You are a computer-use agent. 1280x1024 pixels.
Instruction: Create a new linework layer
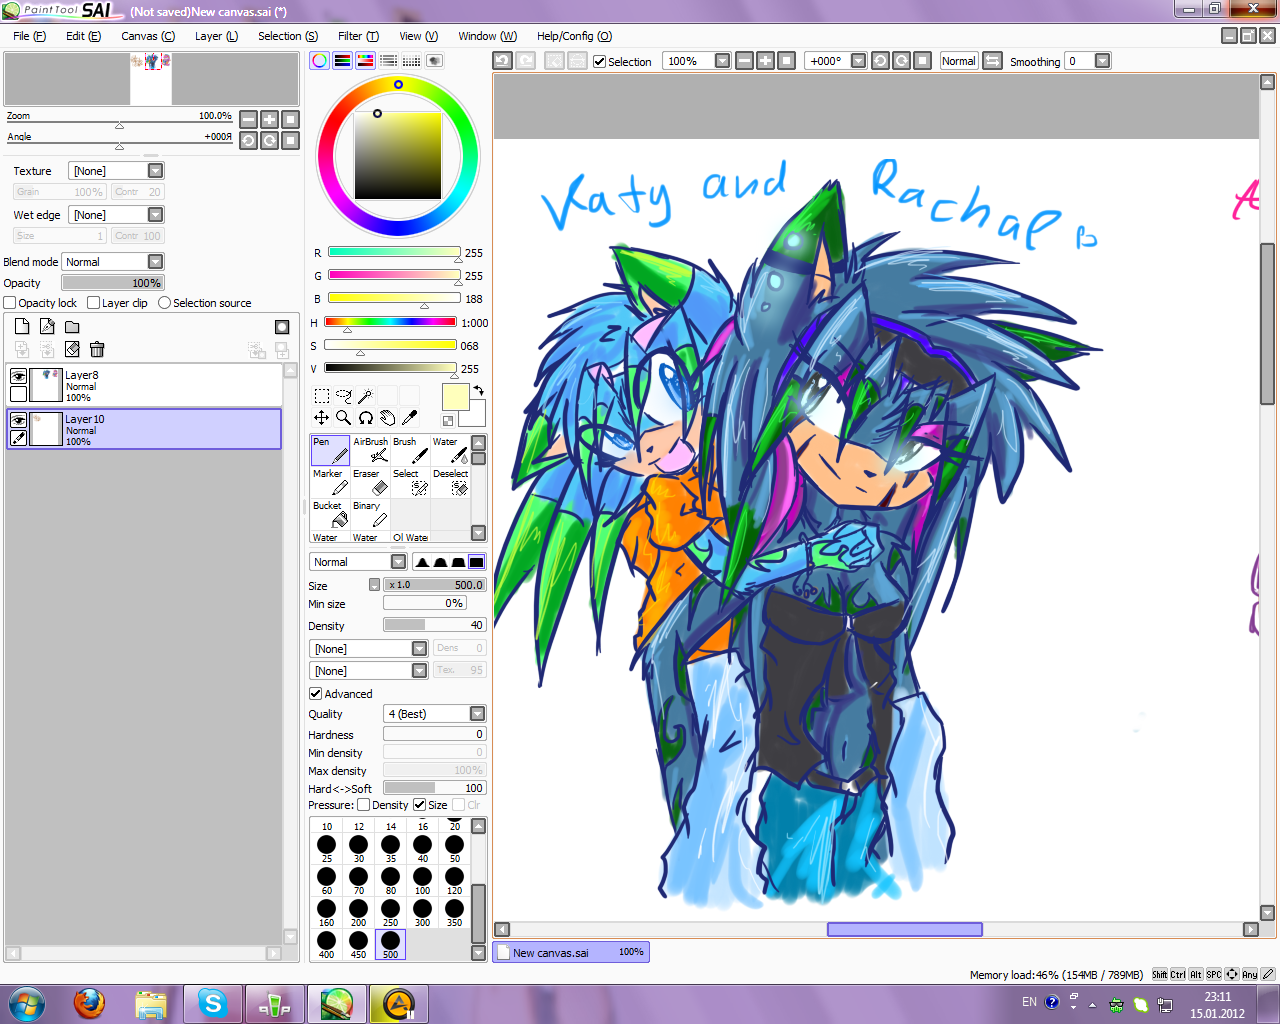47,326
